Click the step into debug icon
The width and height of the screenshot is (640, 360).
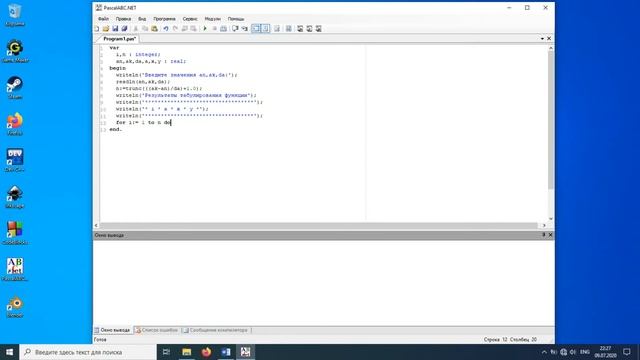(x=244, y=29)
